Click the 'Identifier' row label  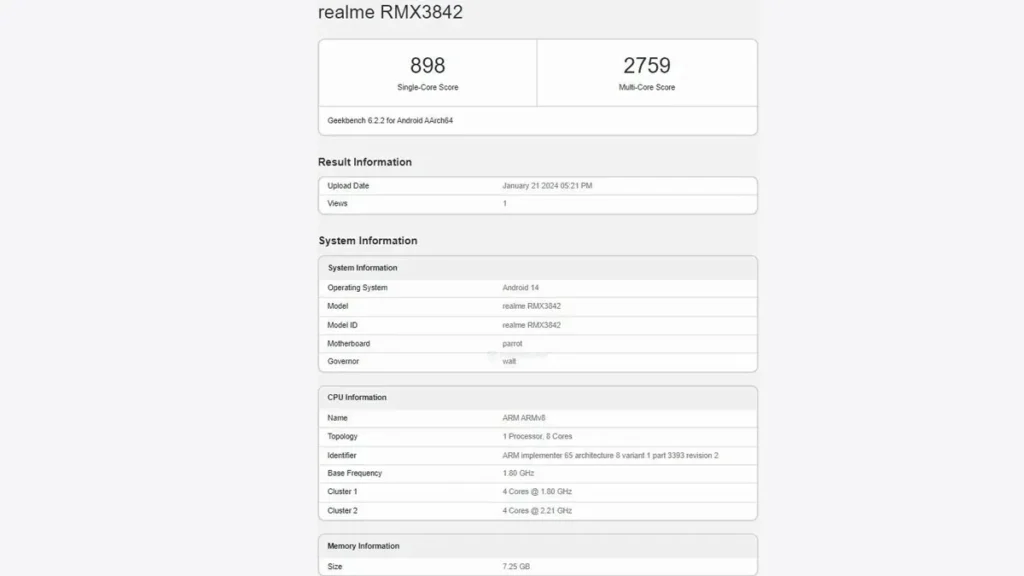pyautogui.click(x=342, y=456)
